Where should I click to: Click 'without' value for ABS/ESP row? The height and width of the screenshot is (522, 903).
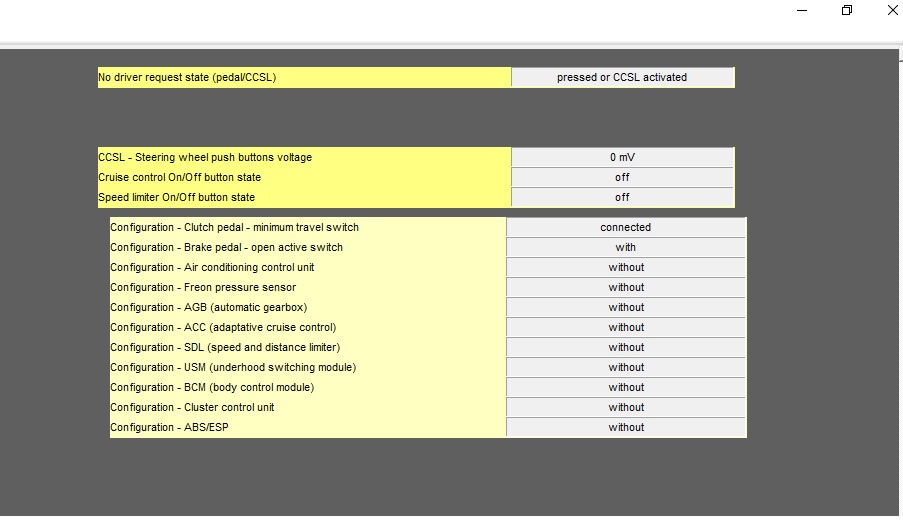click(626, 427)
